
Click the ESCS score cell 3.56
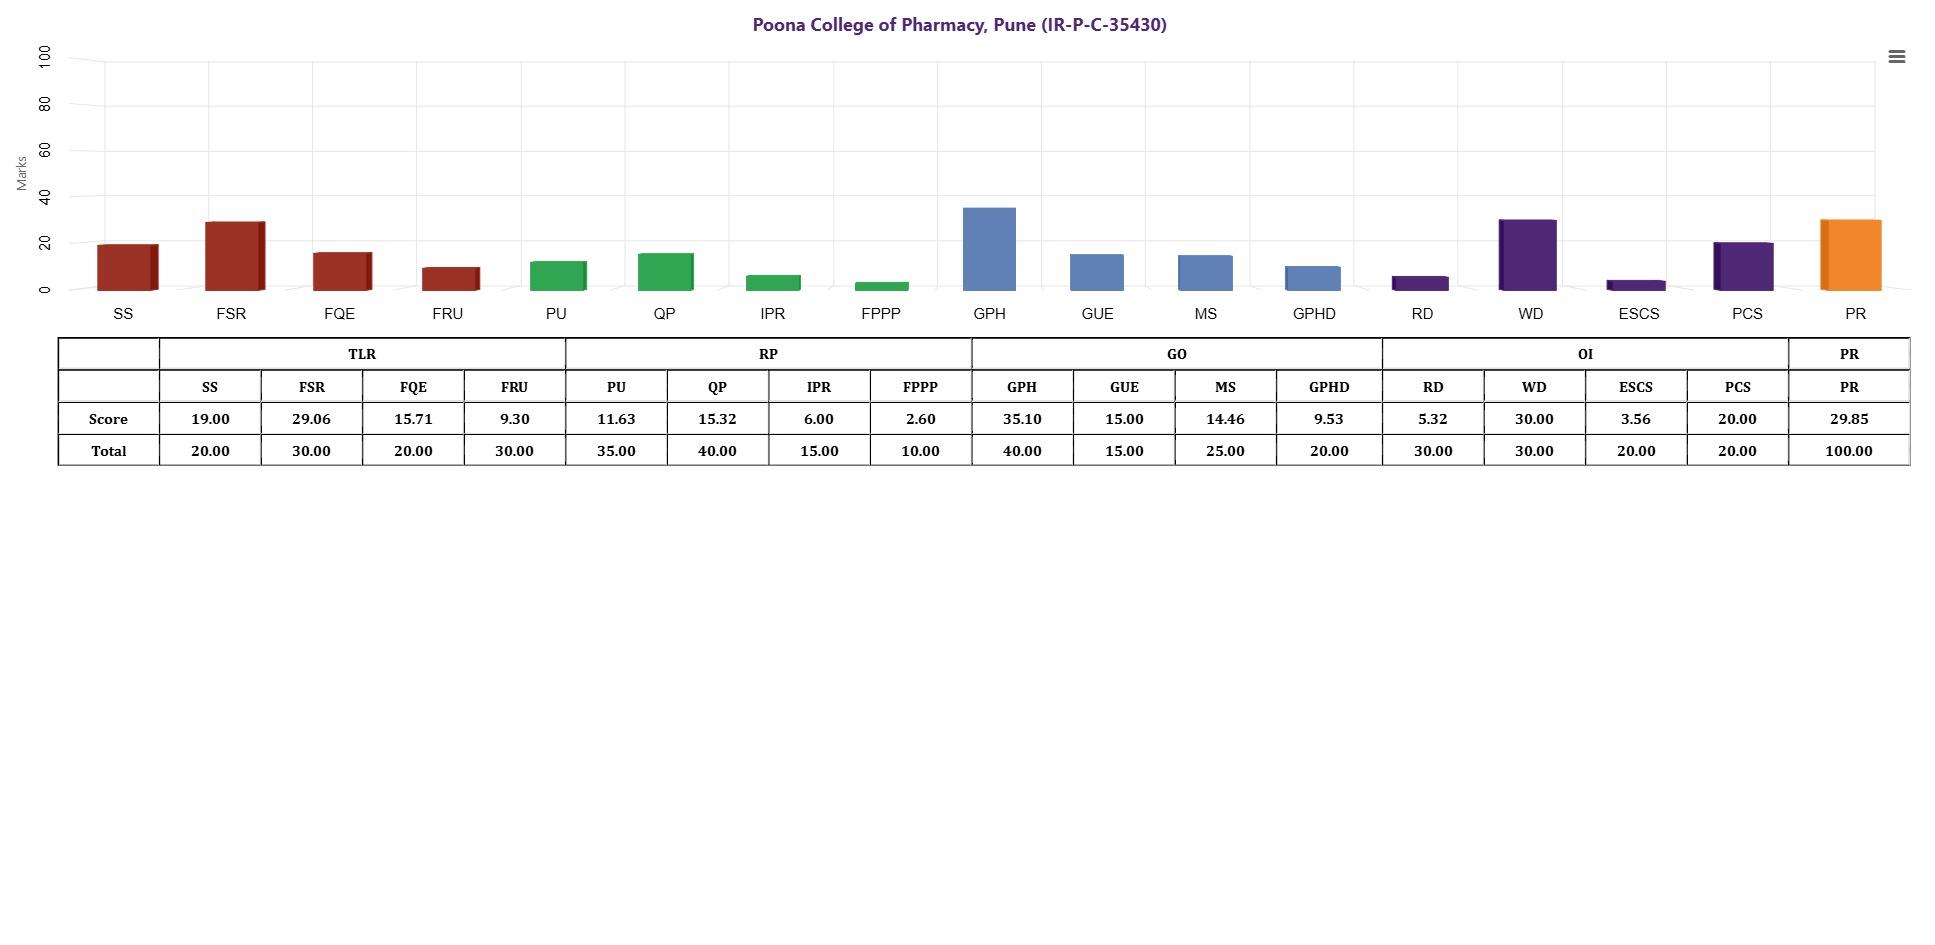pos(1636,419)
